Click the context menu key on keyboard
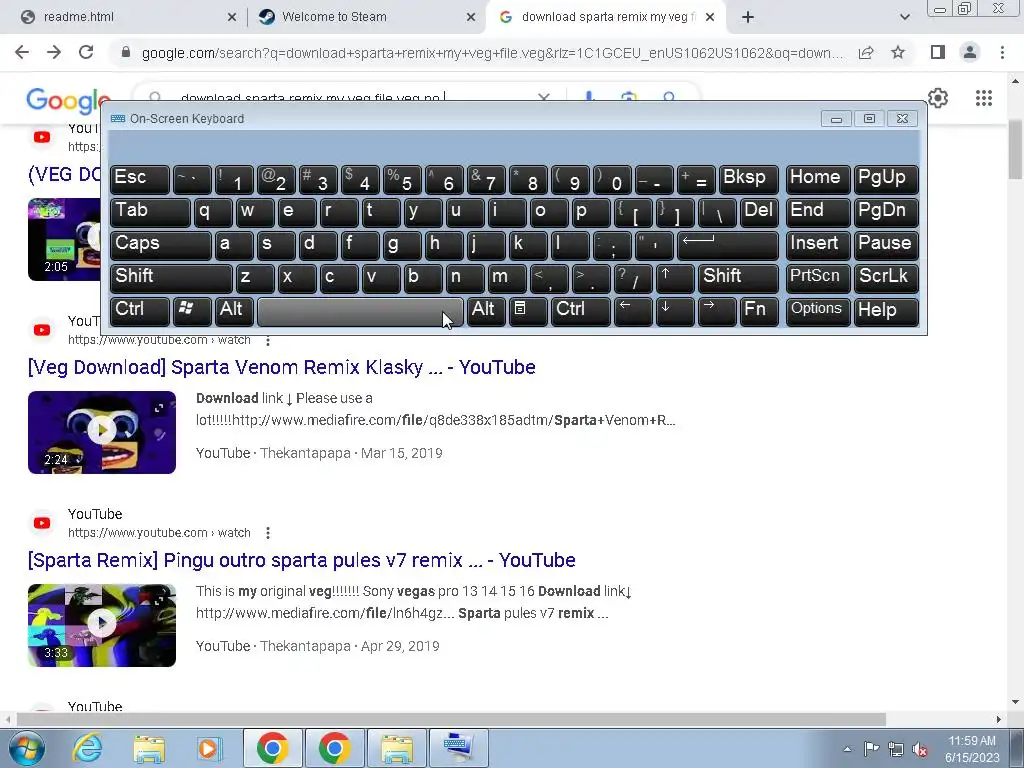Viewport: 1024px width, 768px height. pos(528,311)
